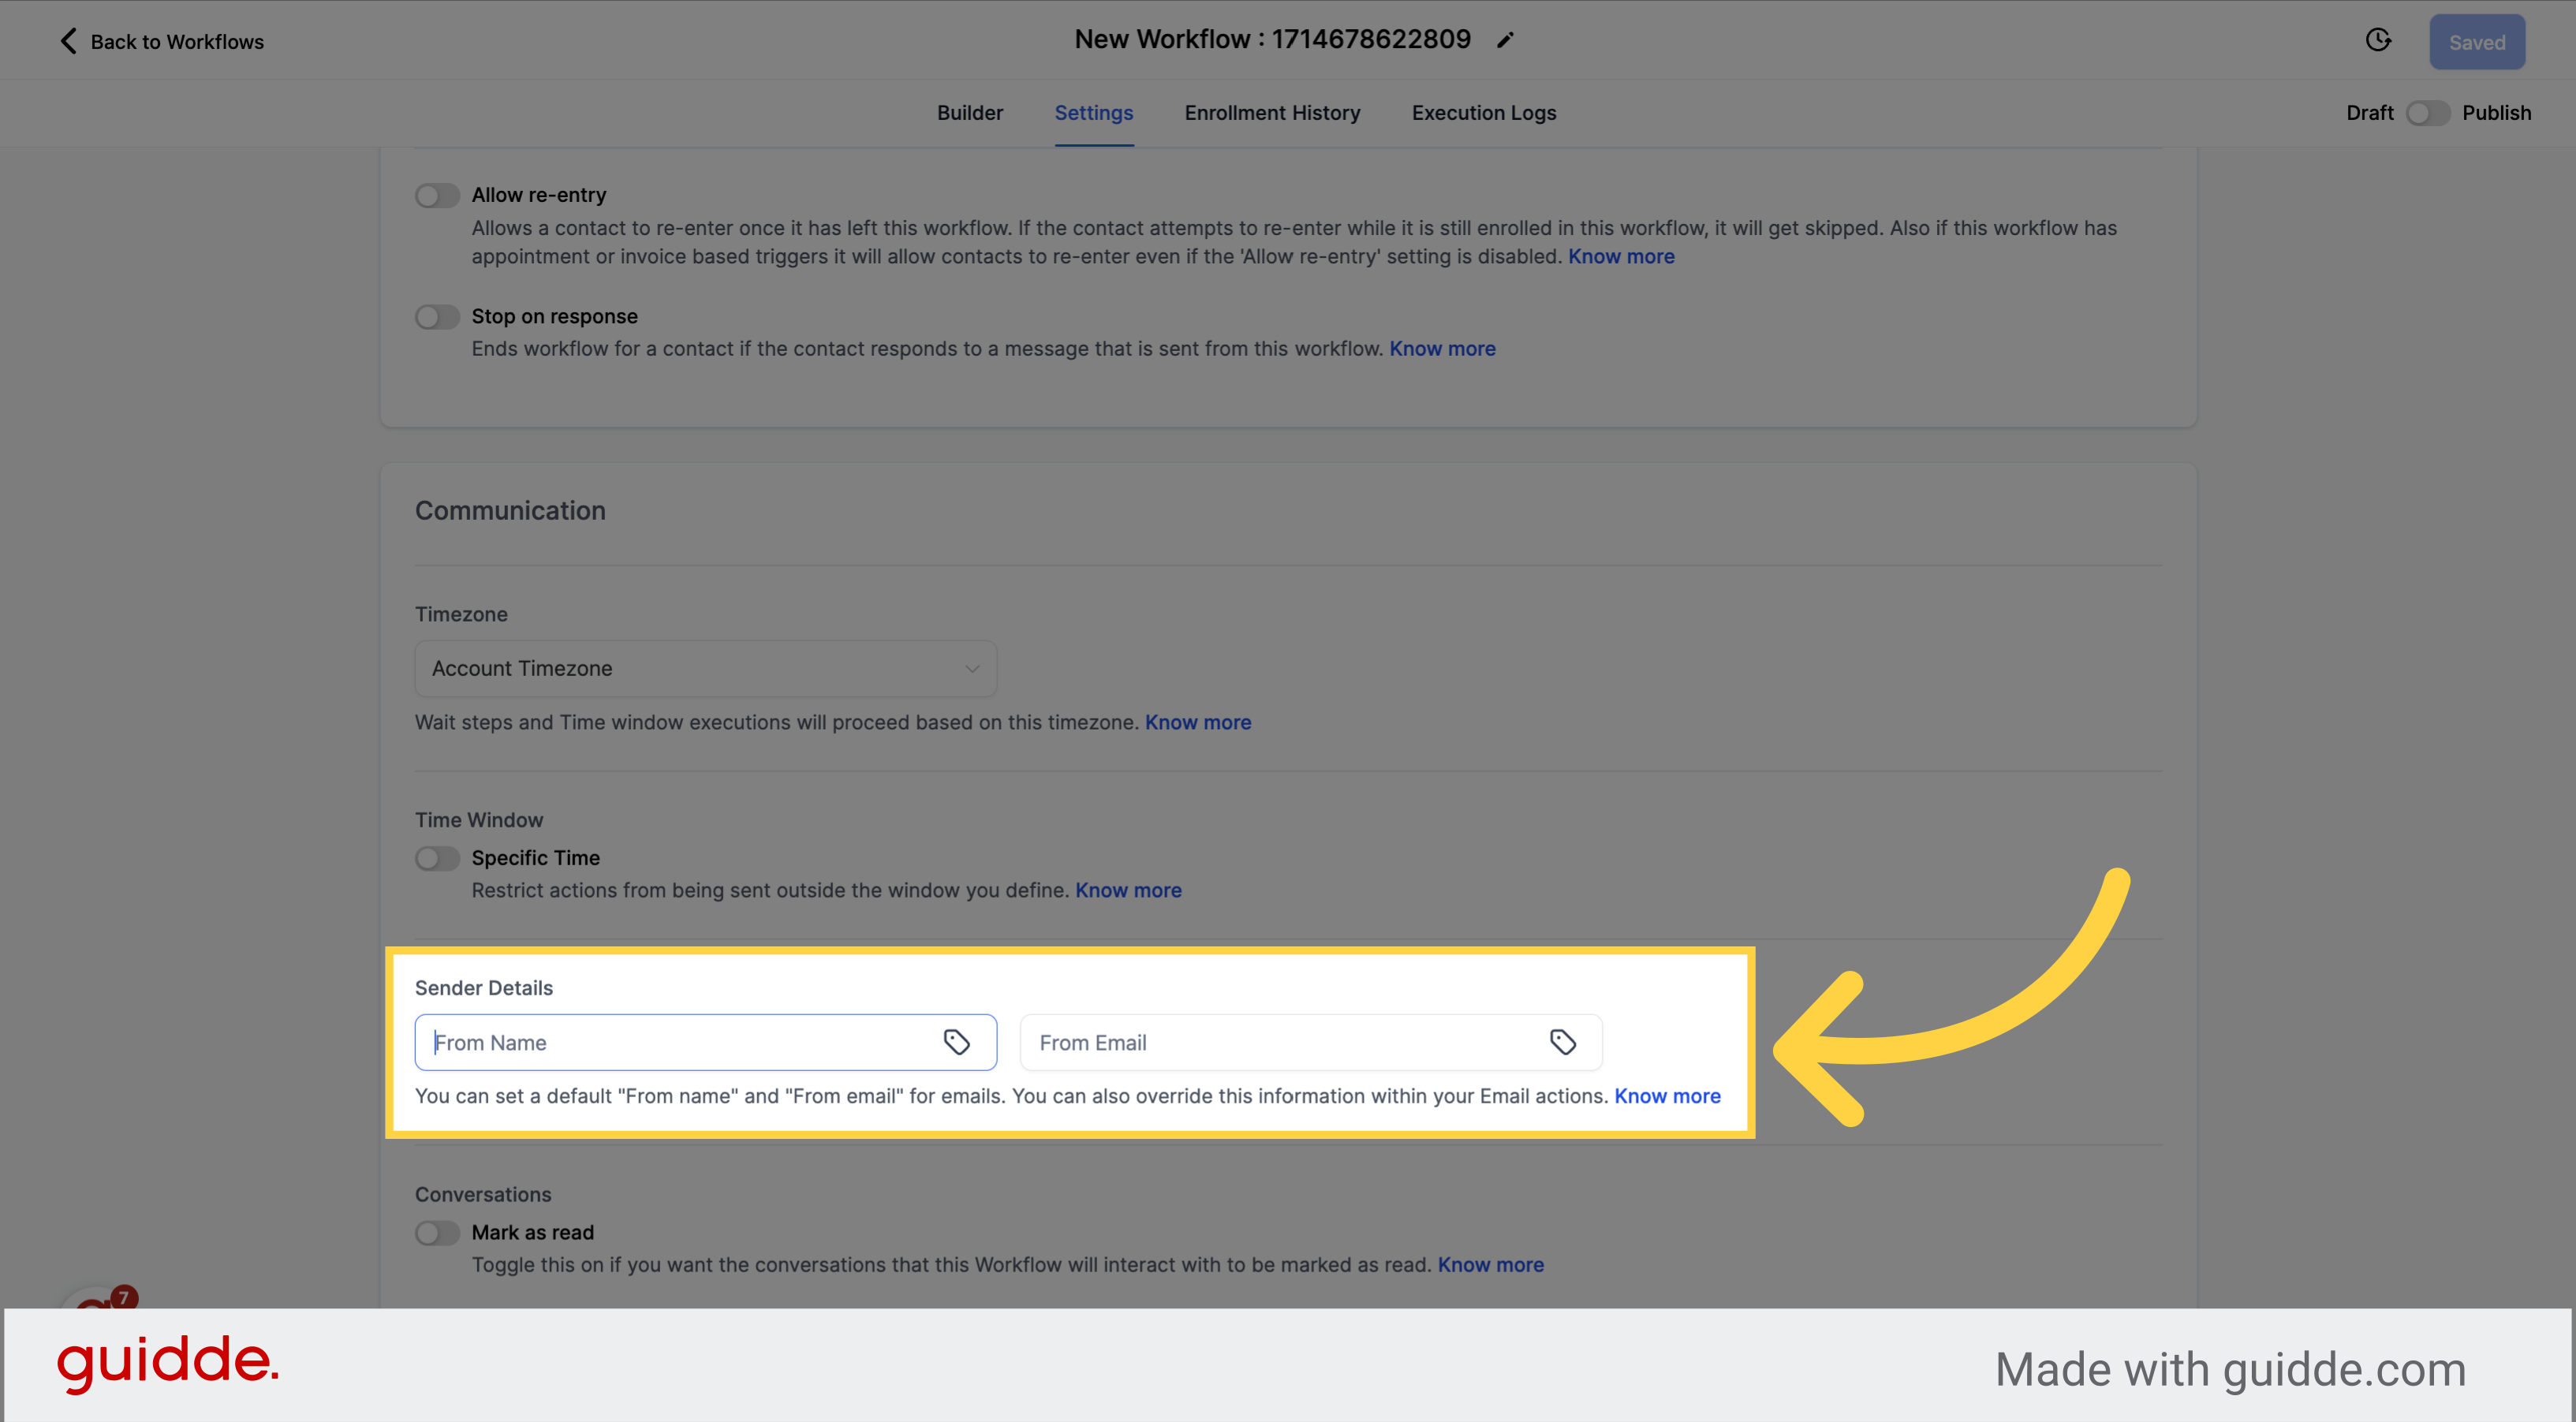Open Know more link for Sender Details
Image resolution: width=2576 pixels, height=1422 pixels.
click(x=1666, y=1096)
